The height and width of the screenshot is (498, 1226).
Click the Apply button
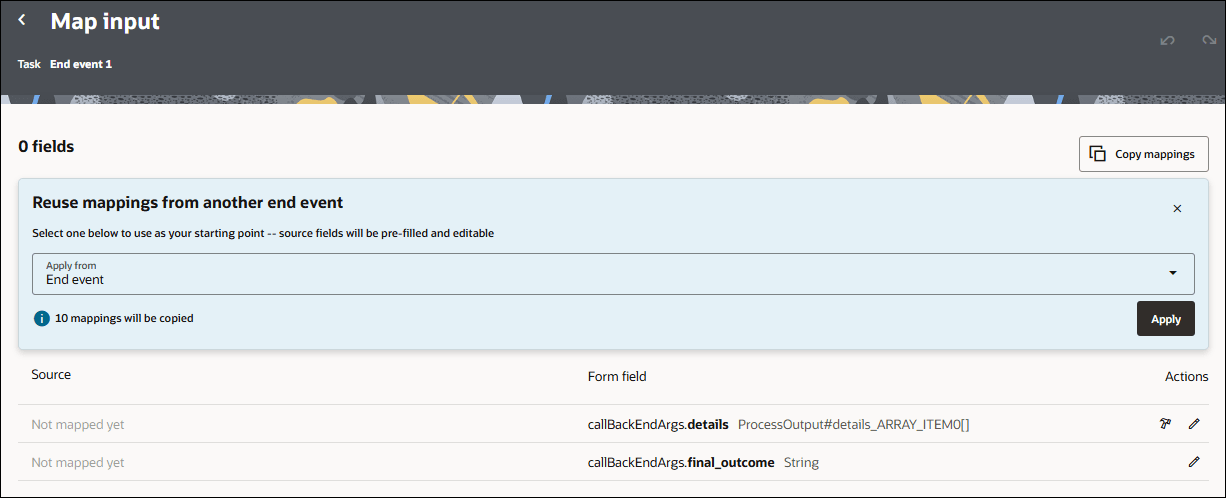click(1166, 319)
